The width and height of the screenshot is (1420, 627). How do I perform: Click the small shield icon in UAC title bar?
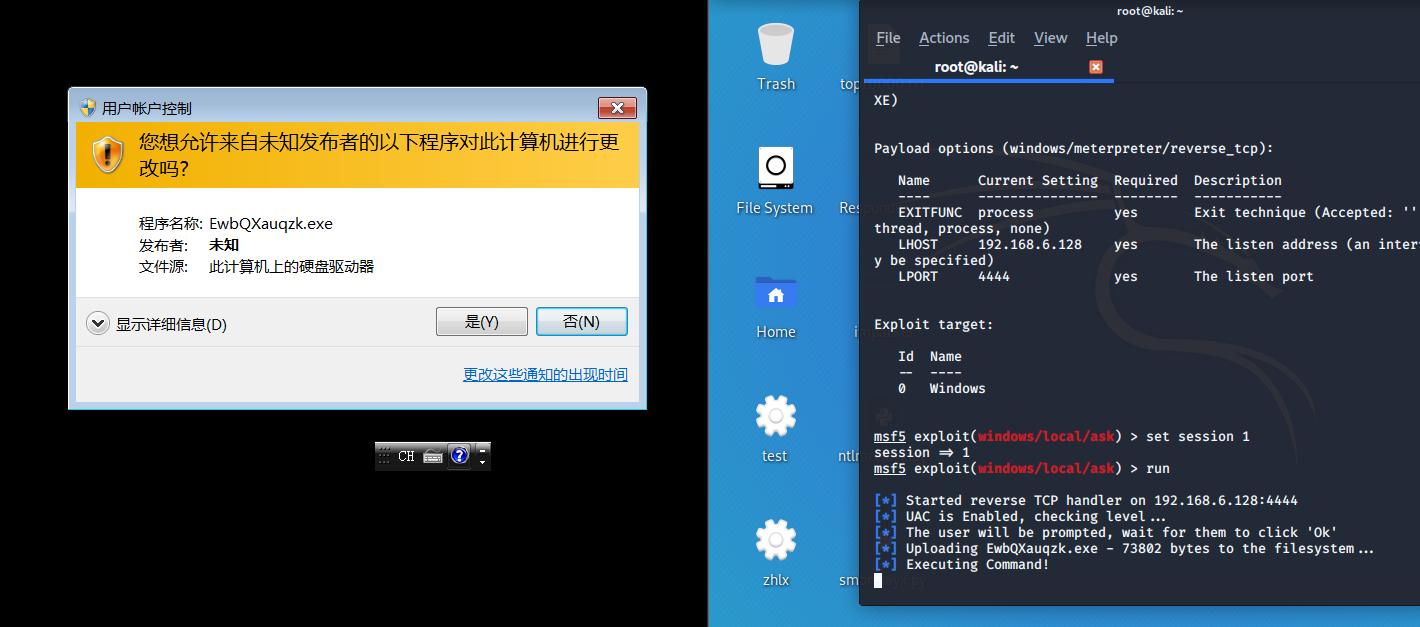click(88, 108)
